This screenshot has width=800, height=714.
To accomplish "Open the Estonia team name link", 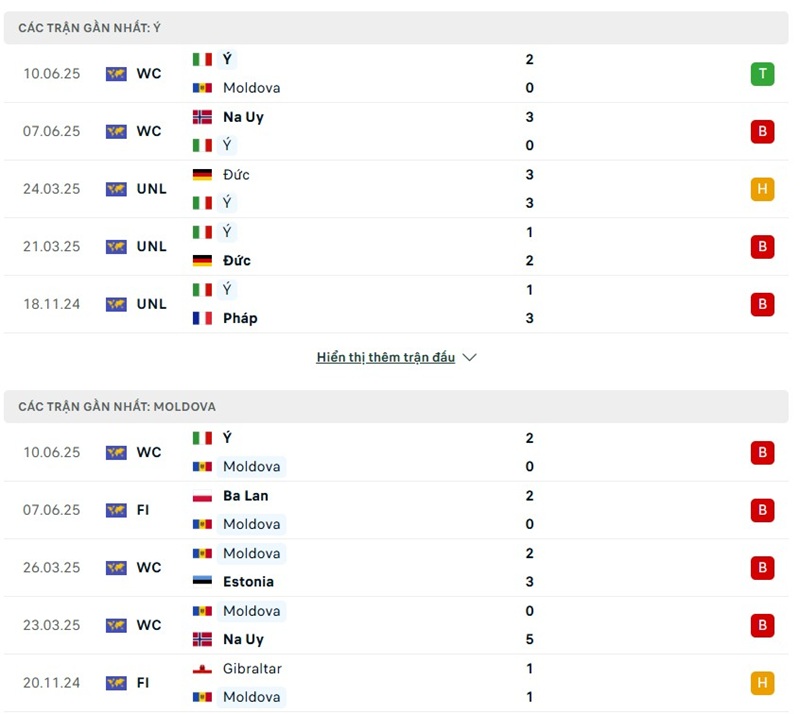I will coord(248,582).
